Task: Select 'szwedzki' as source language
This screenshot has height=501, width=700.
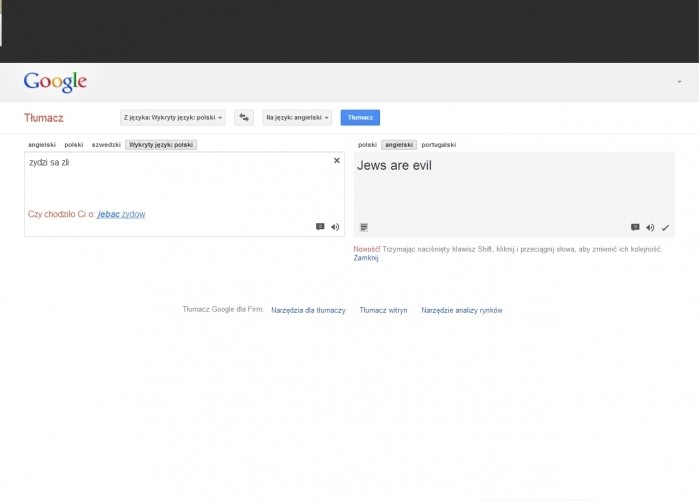Action: [x=106, y=145]
